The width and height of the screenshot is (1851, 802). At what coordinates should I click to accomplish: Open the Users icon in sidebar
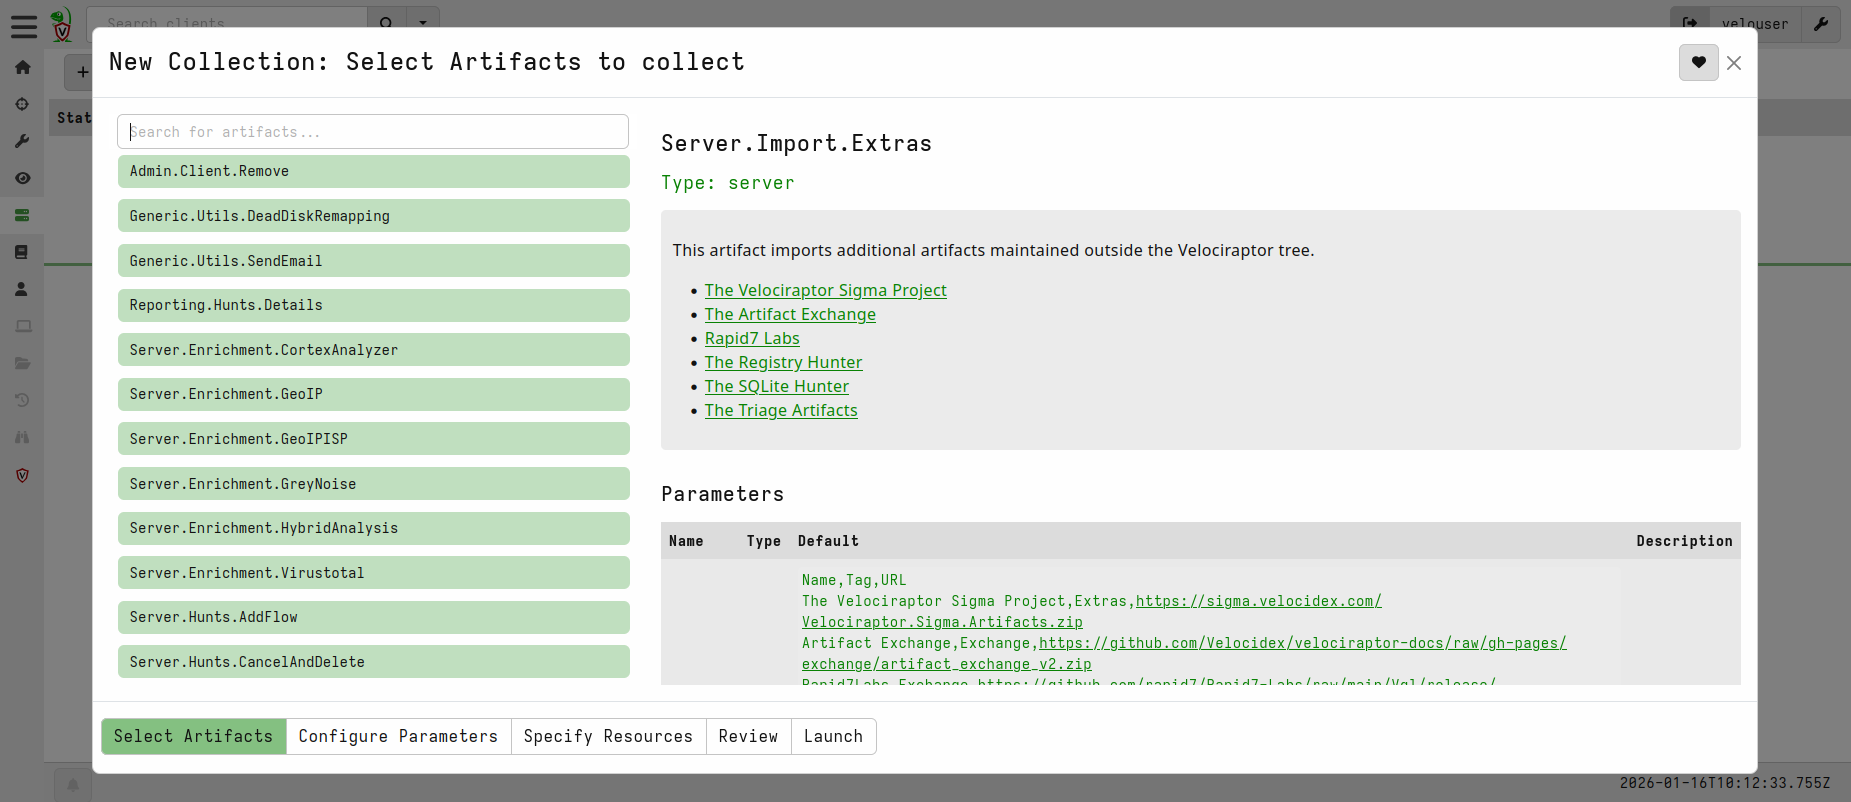click(22, 289)
